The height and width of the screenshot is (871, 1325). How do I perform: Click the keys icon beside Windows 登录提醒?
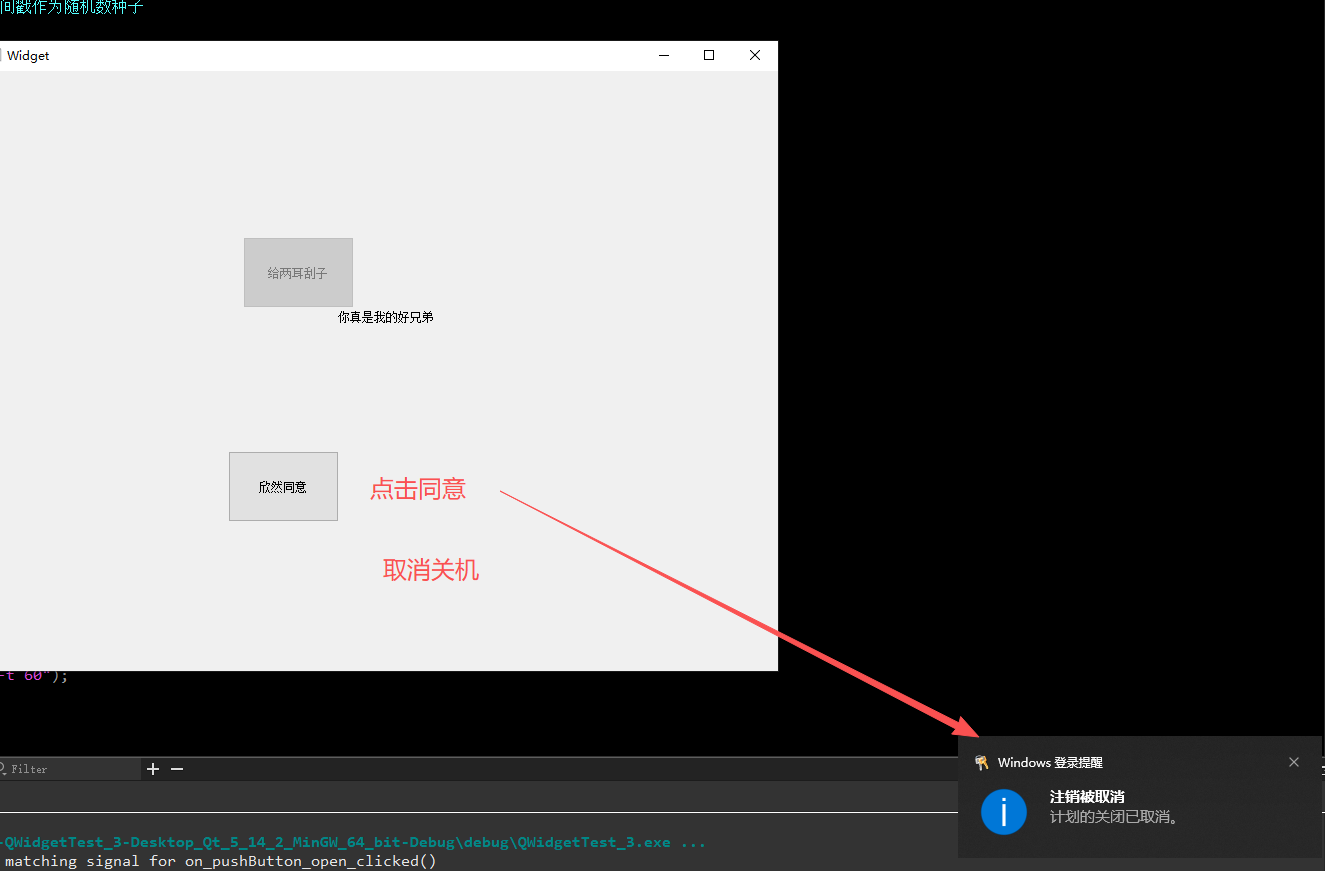981,763
